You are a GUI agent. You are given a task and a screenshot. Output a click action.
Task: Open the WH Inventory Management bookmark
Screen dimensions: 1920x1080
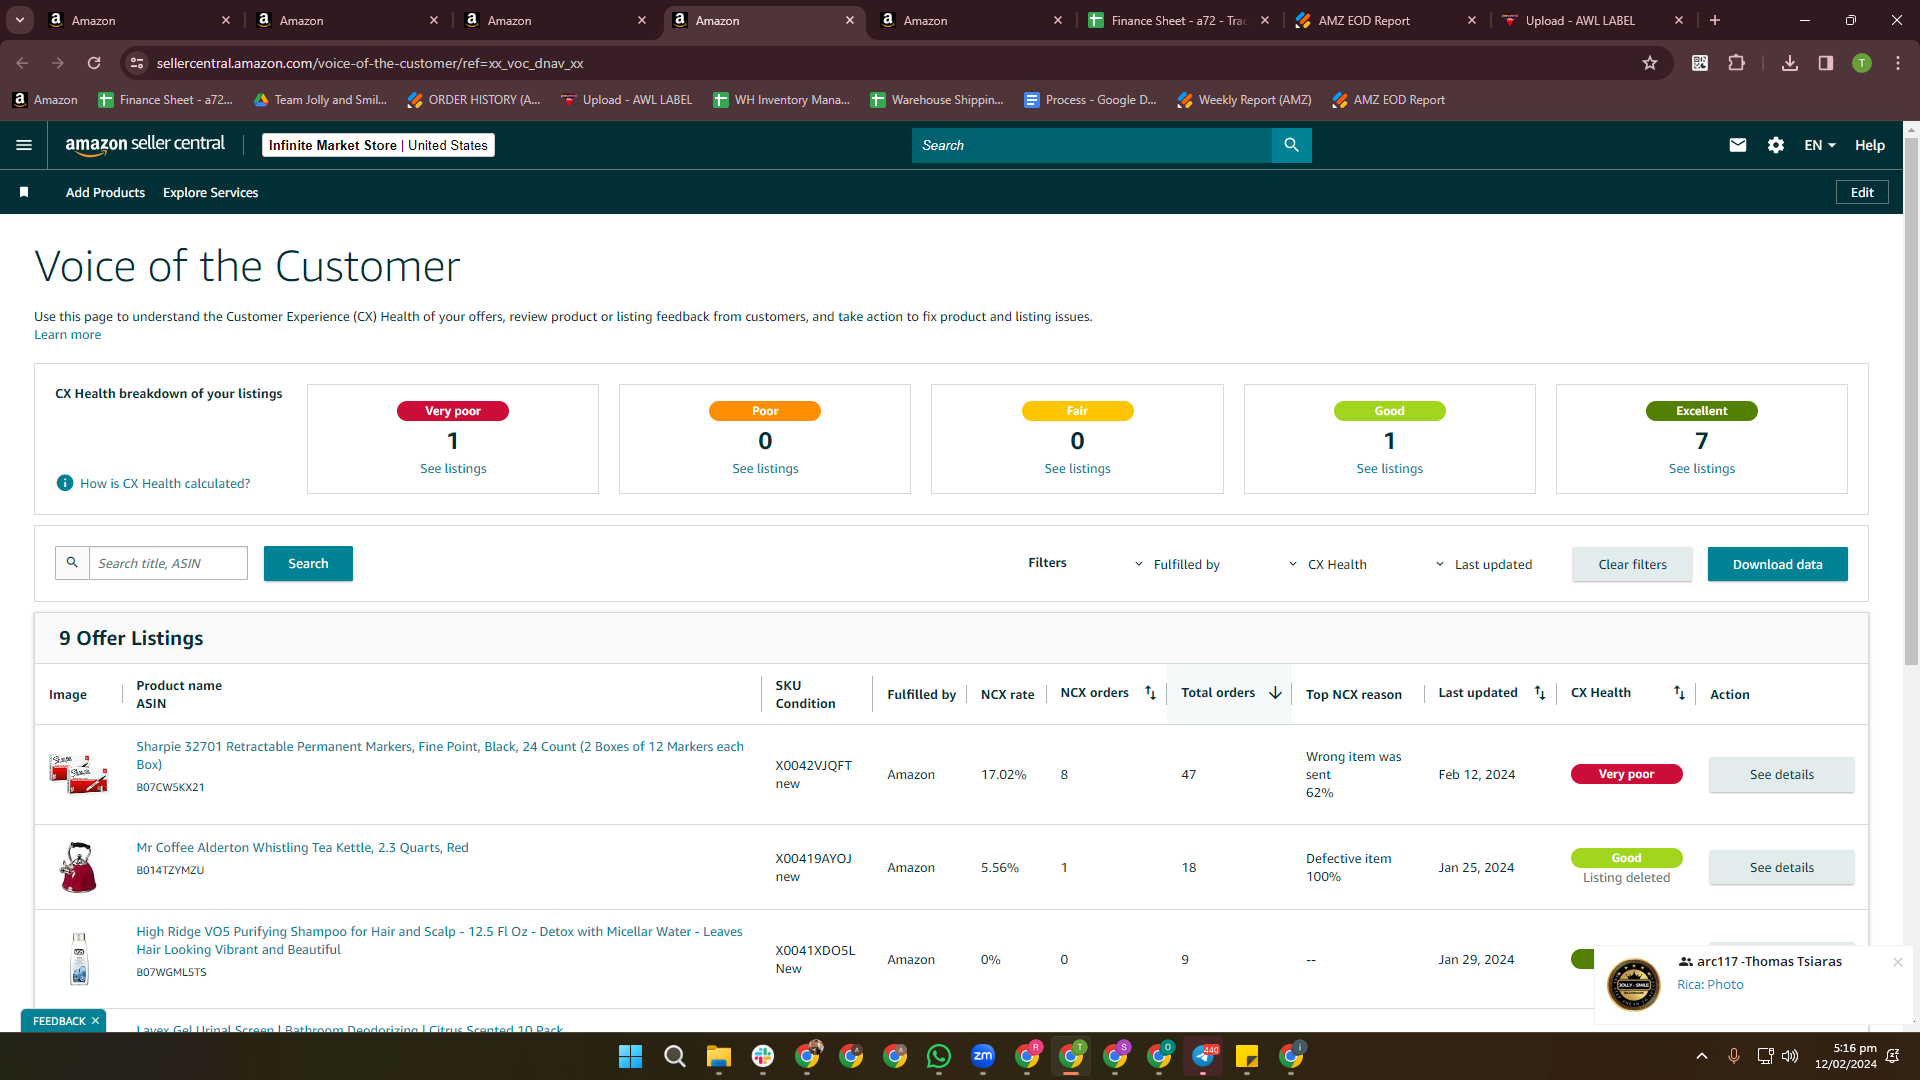pyautogui.click(x=781, y=100)
